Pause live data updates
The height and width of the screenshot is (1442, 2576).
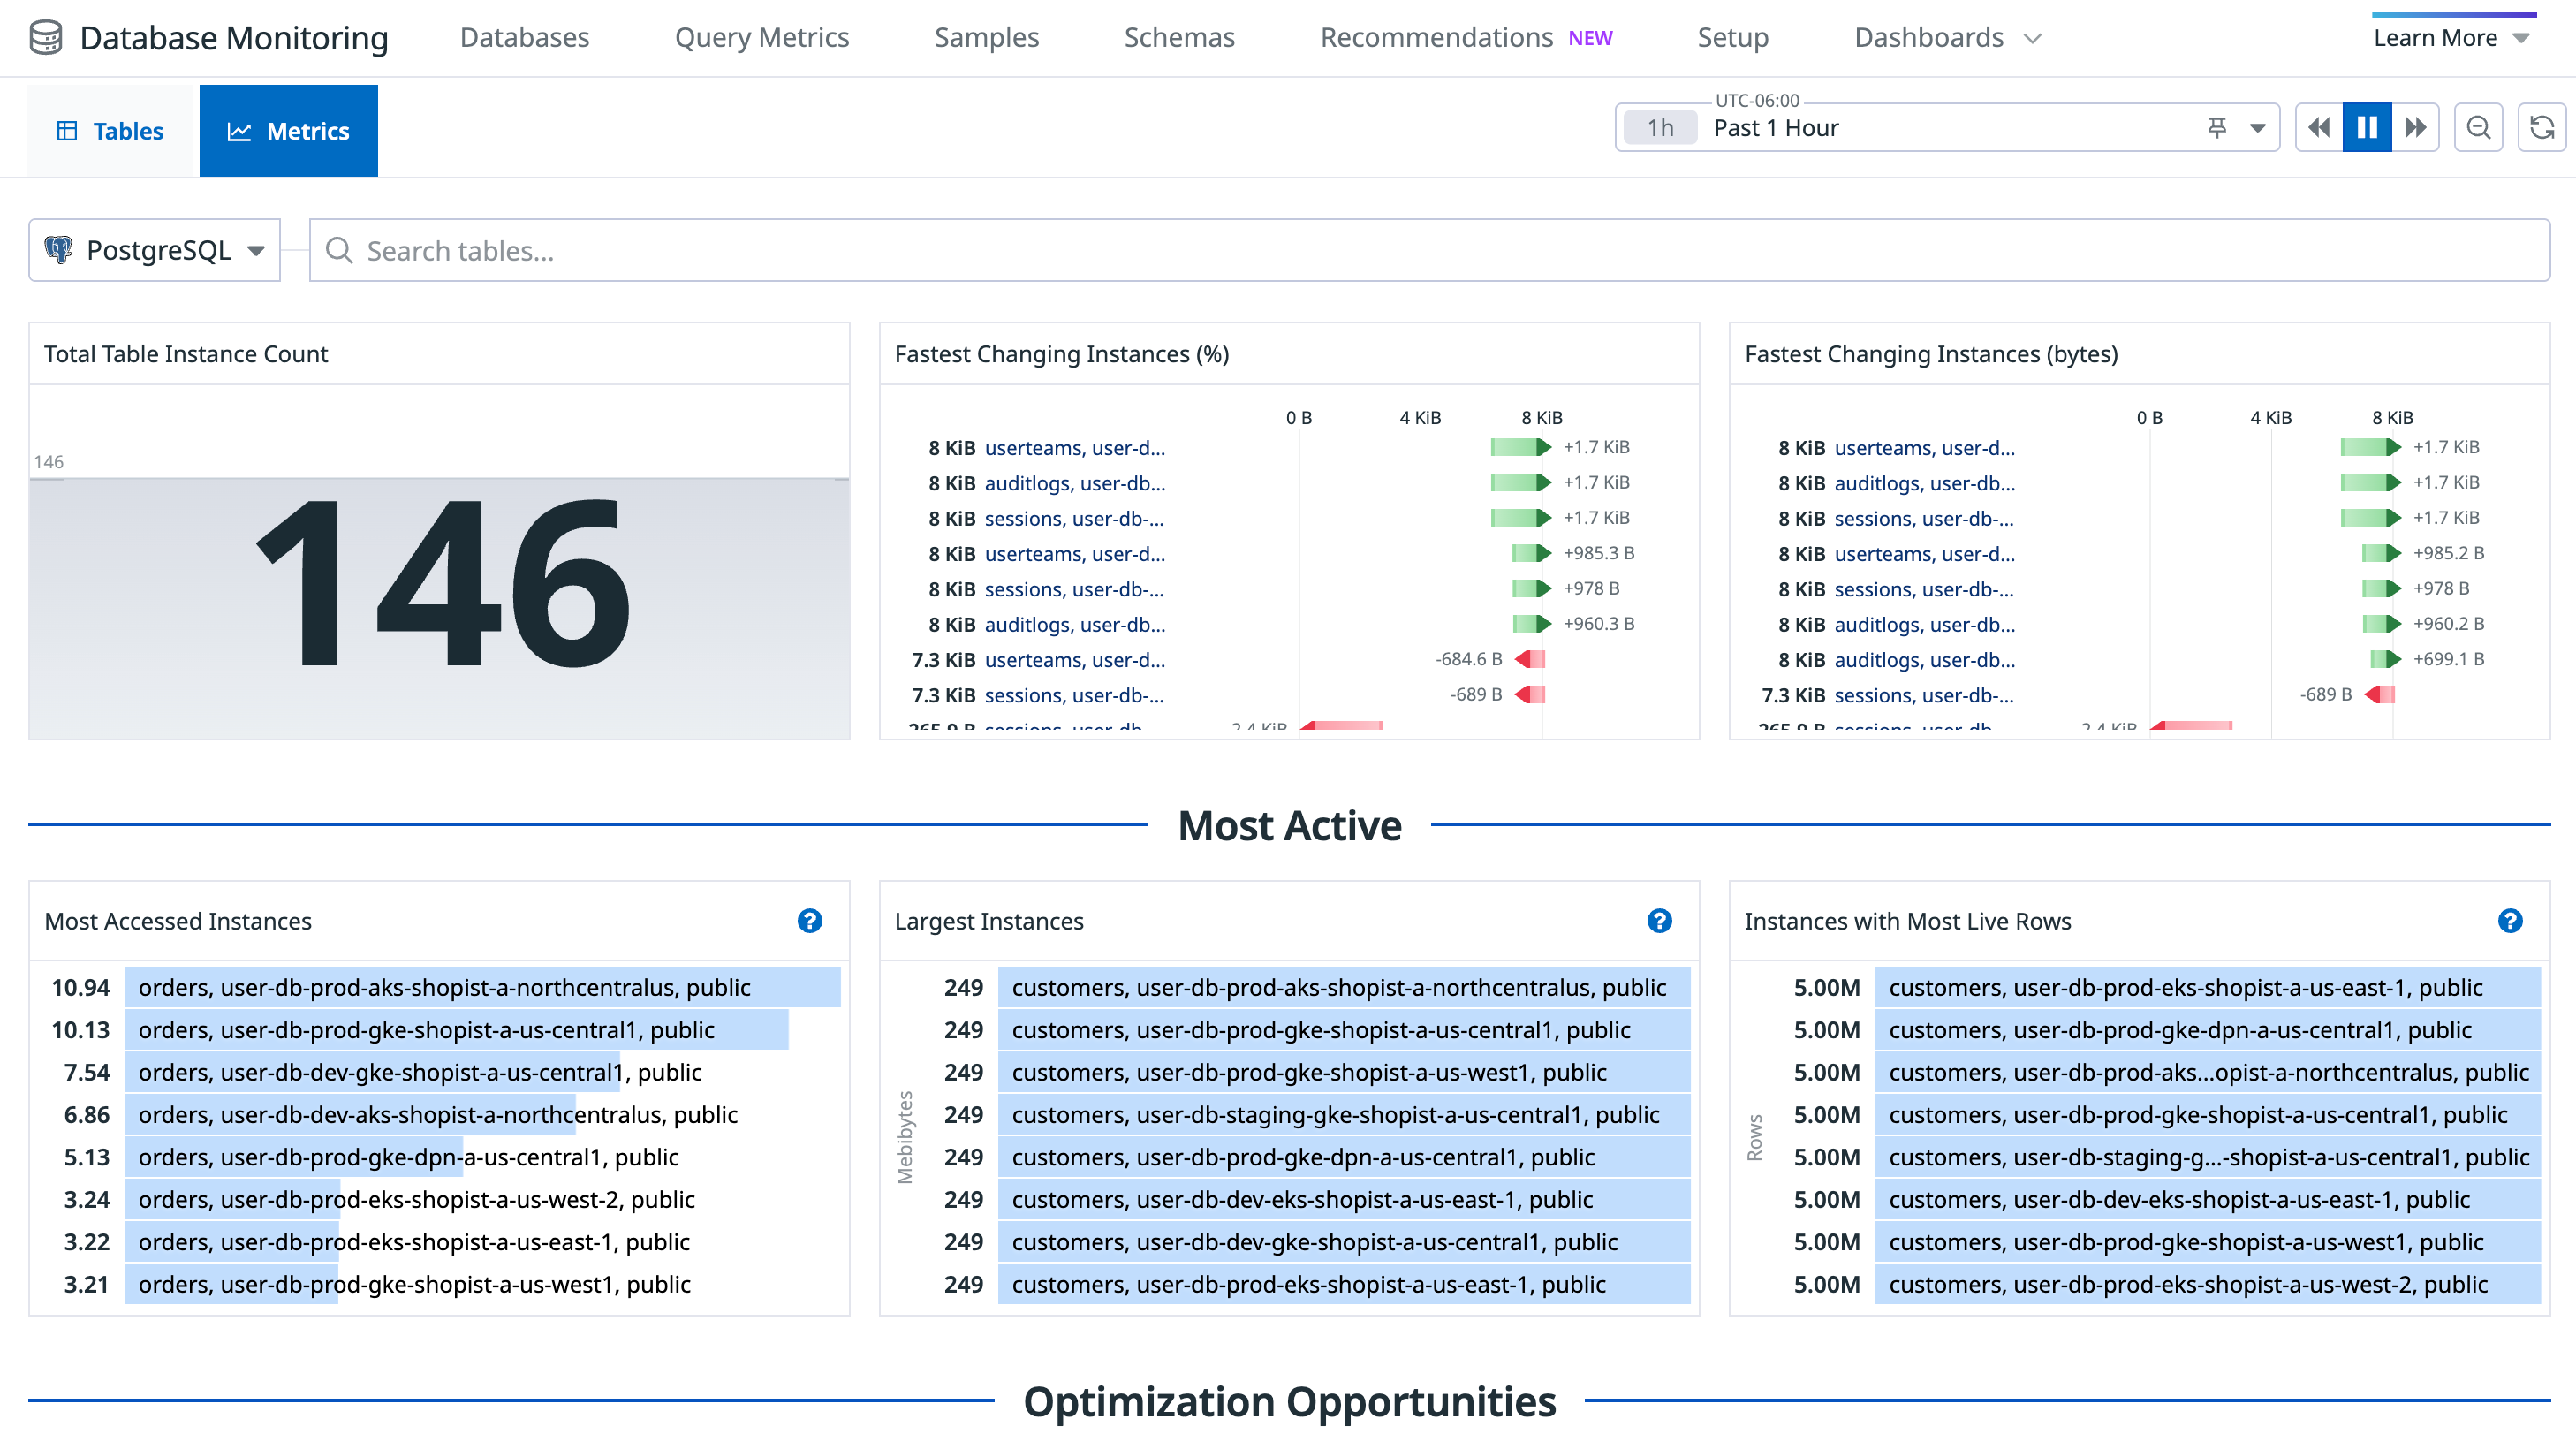(2367, 128)
